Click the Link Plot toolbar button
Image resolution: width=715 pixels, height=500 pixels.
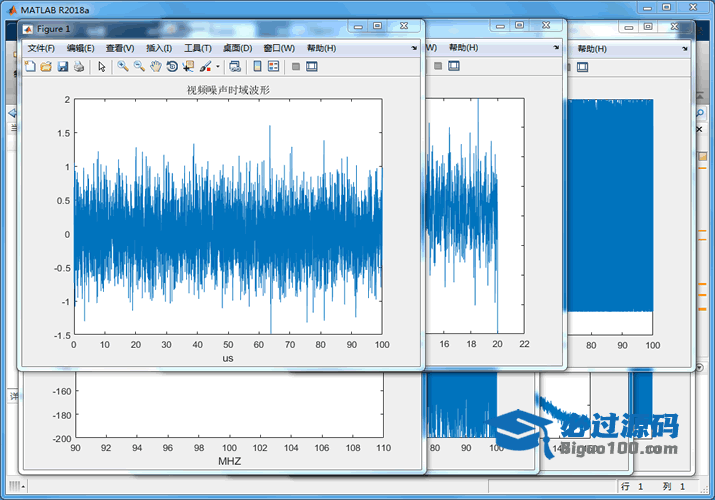coord(234,67)
